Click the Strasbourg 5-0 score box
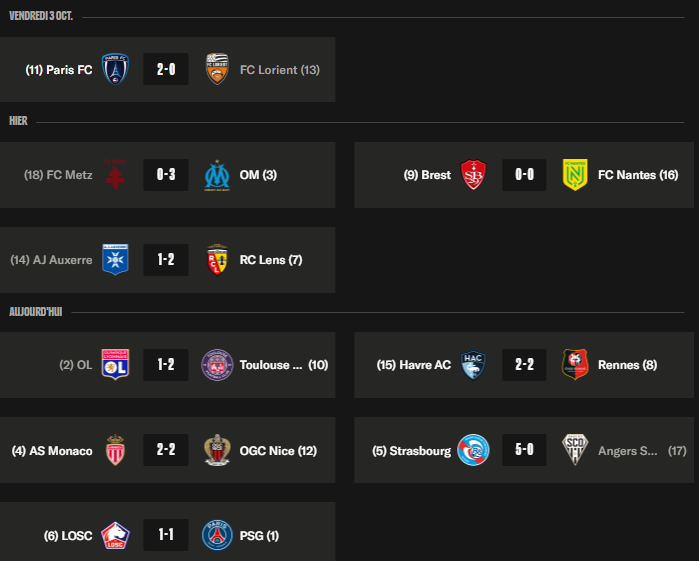Screen dimensions: 699x561 [x=524, y=450]
